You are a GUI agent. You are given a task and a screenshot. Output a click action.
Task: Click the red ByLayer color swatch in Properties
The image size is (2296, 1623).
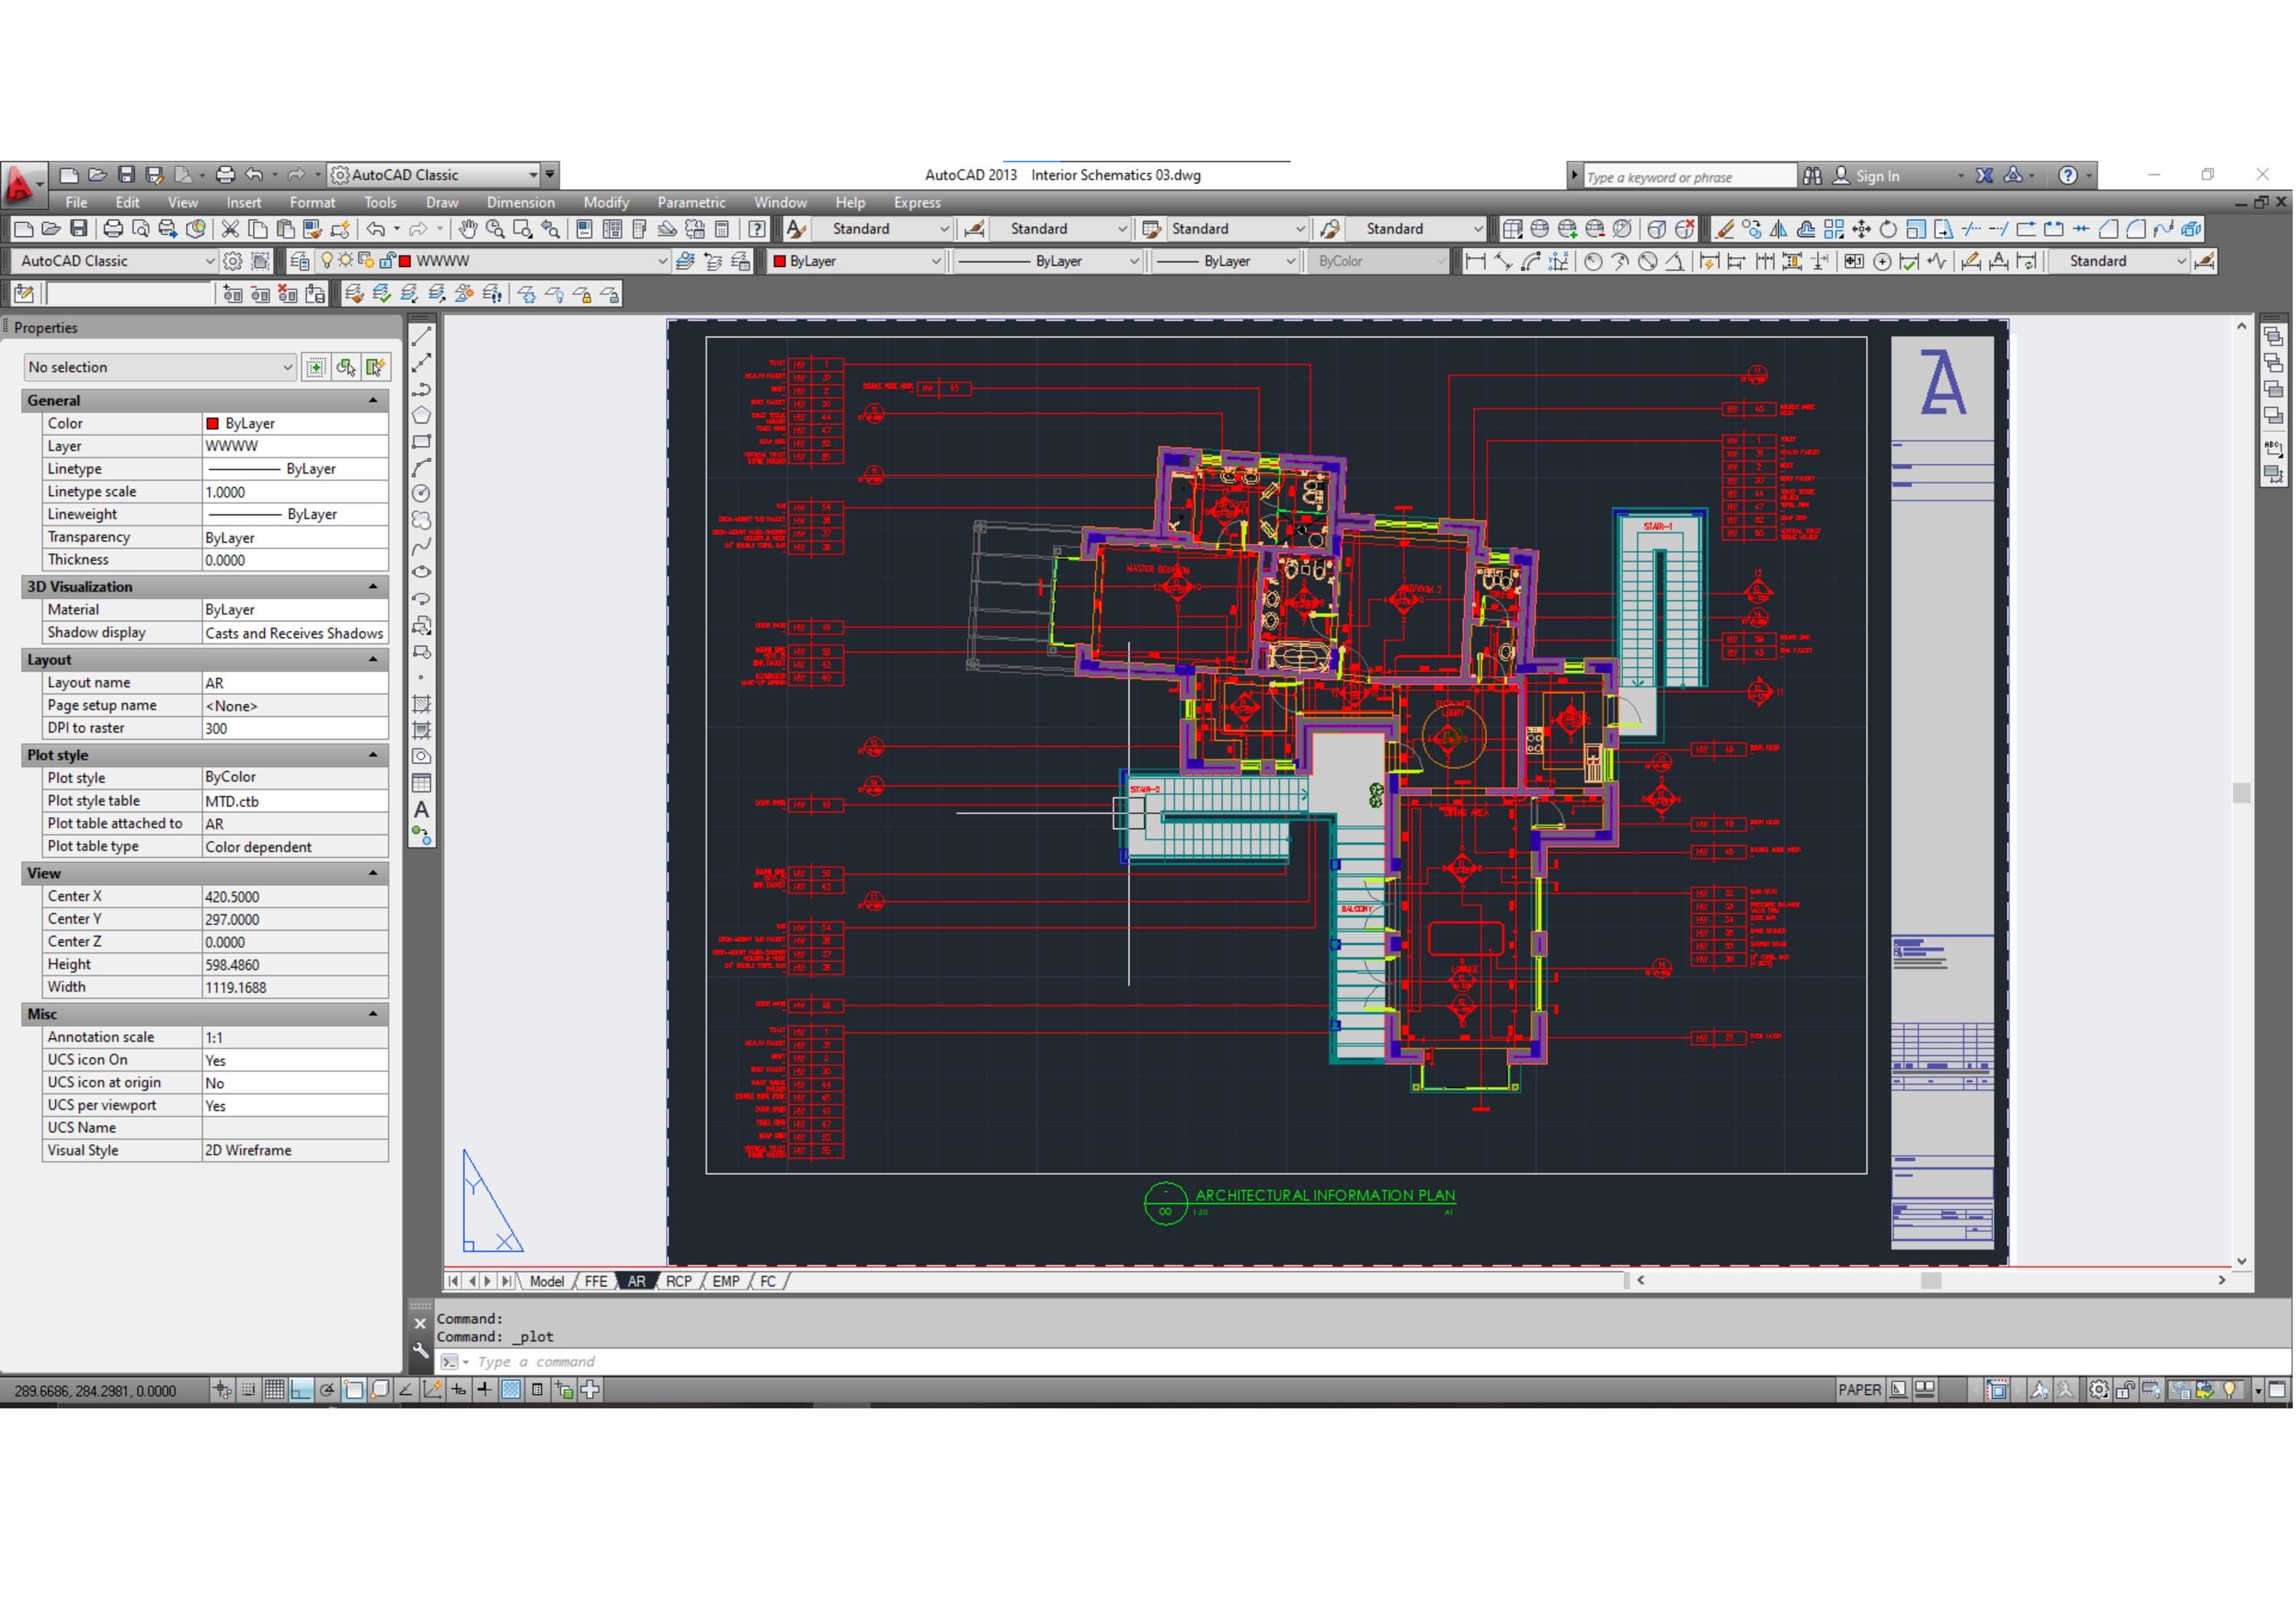click(x=212, y=422)
